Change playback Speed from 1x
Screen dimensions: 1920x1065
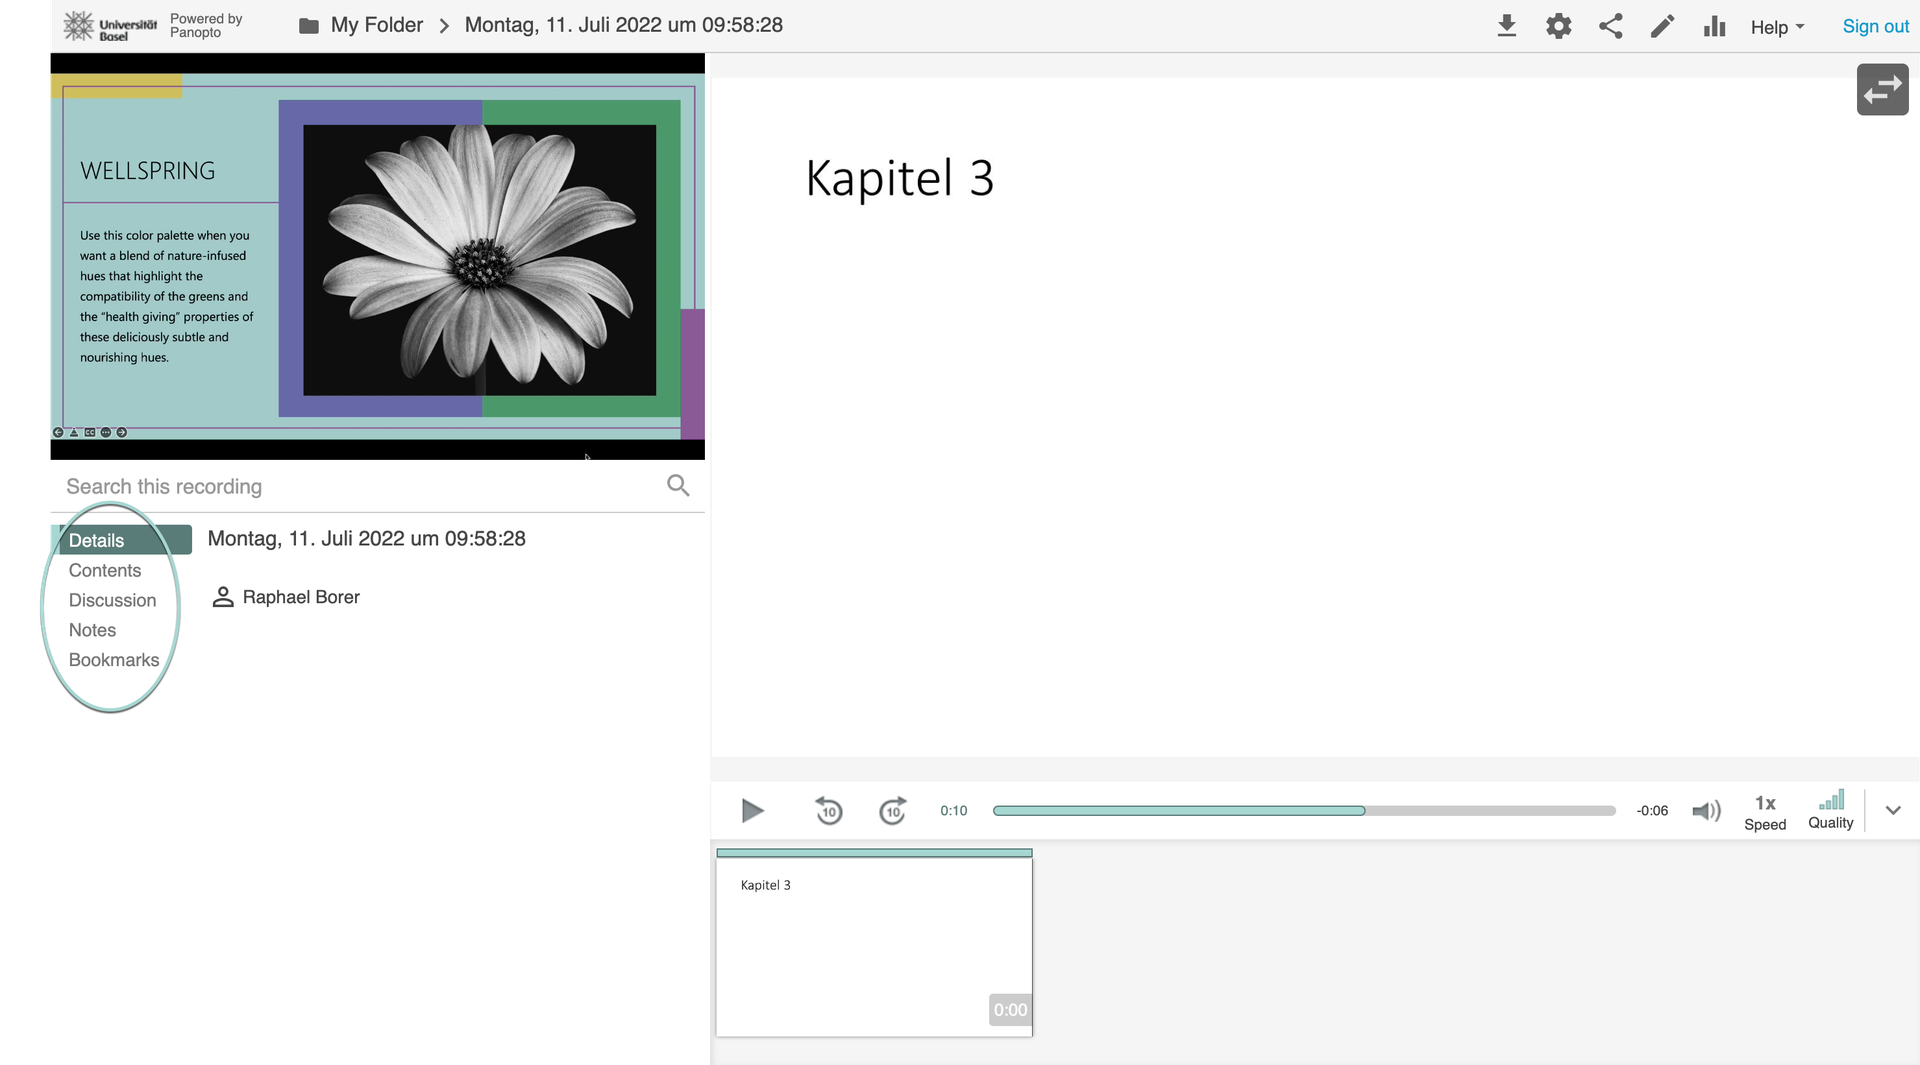point(1764,811)
